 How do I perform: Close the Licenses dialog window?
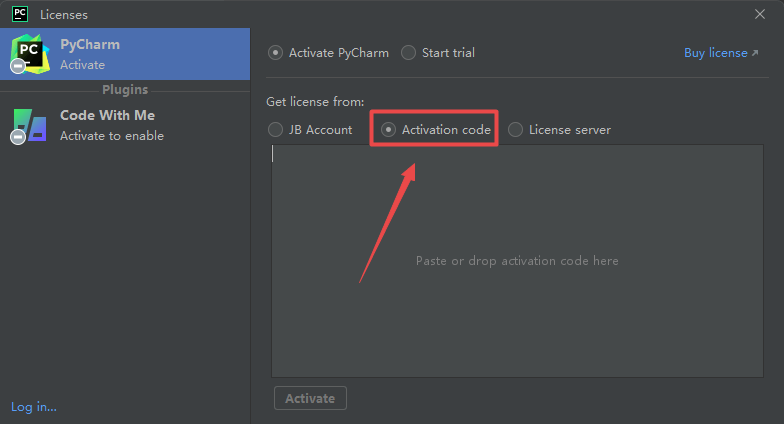[759, 14]
